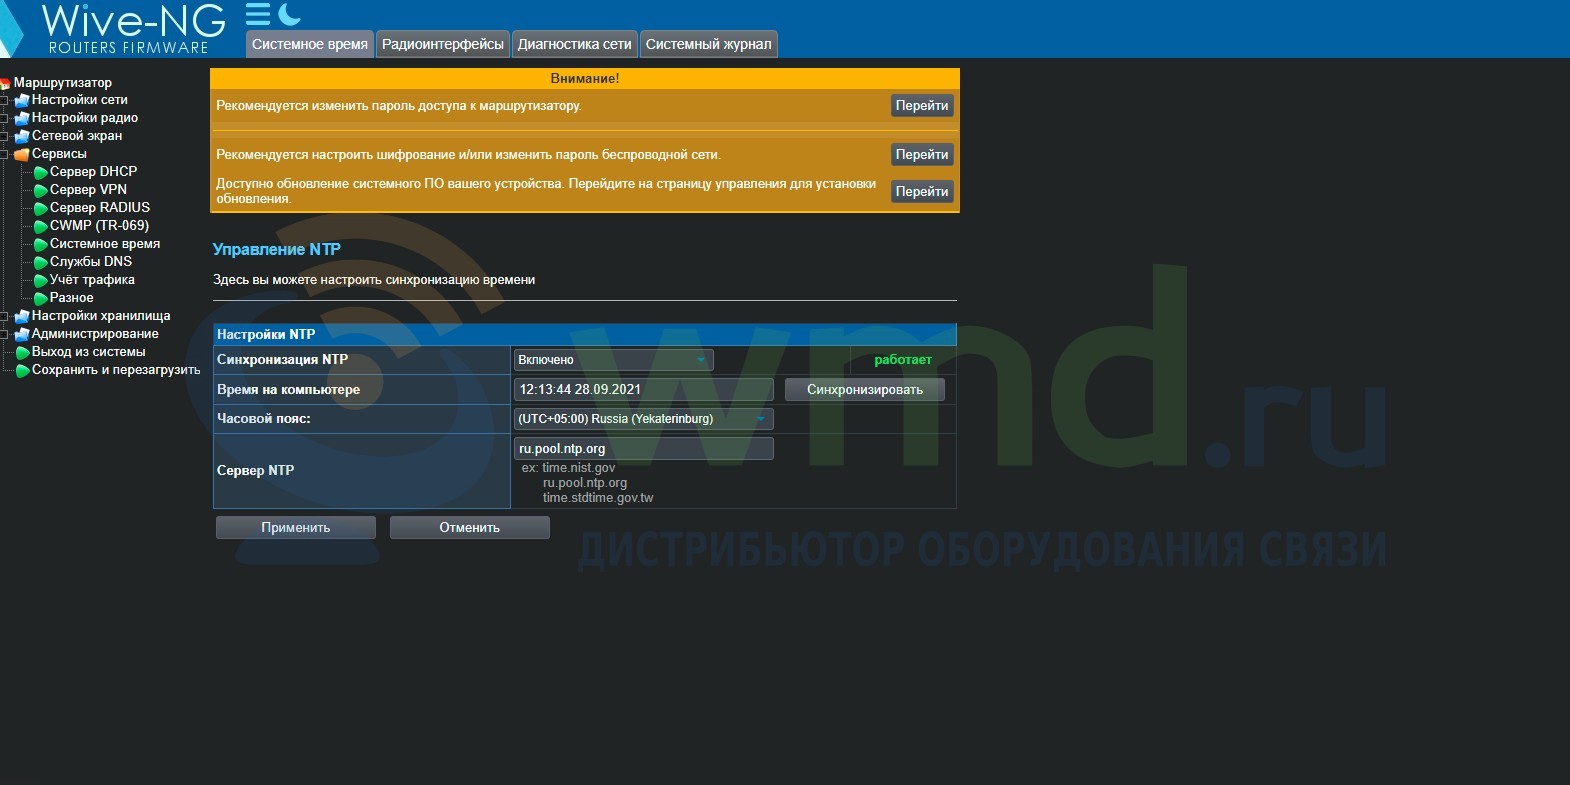The width and height of the screenshot is (1570, 785).
Task: Click the green icon beside Разное
Action: click(x=41, y=298)
